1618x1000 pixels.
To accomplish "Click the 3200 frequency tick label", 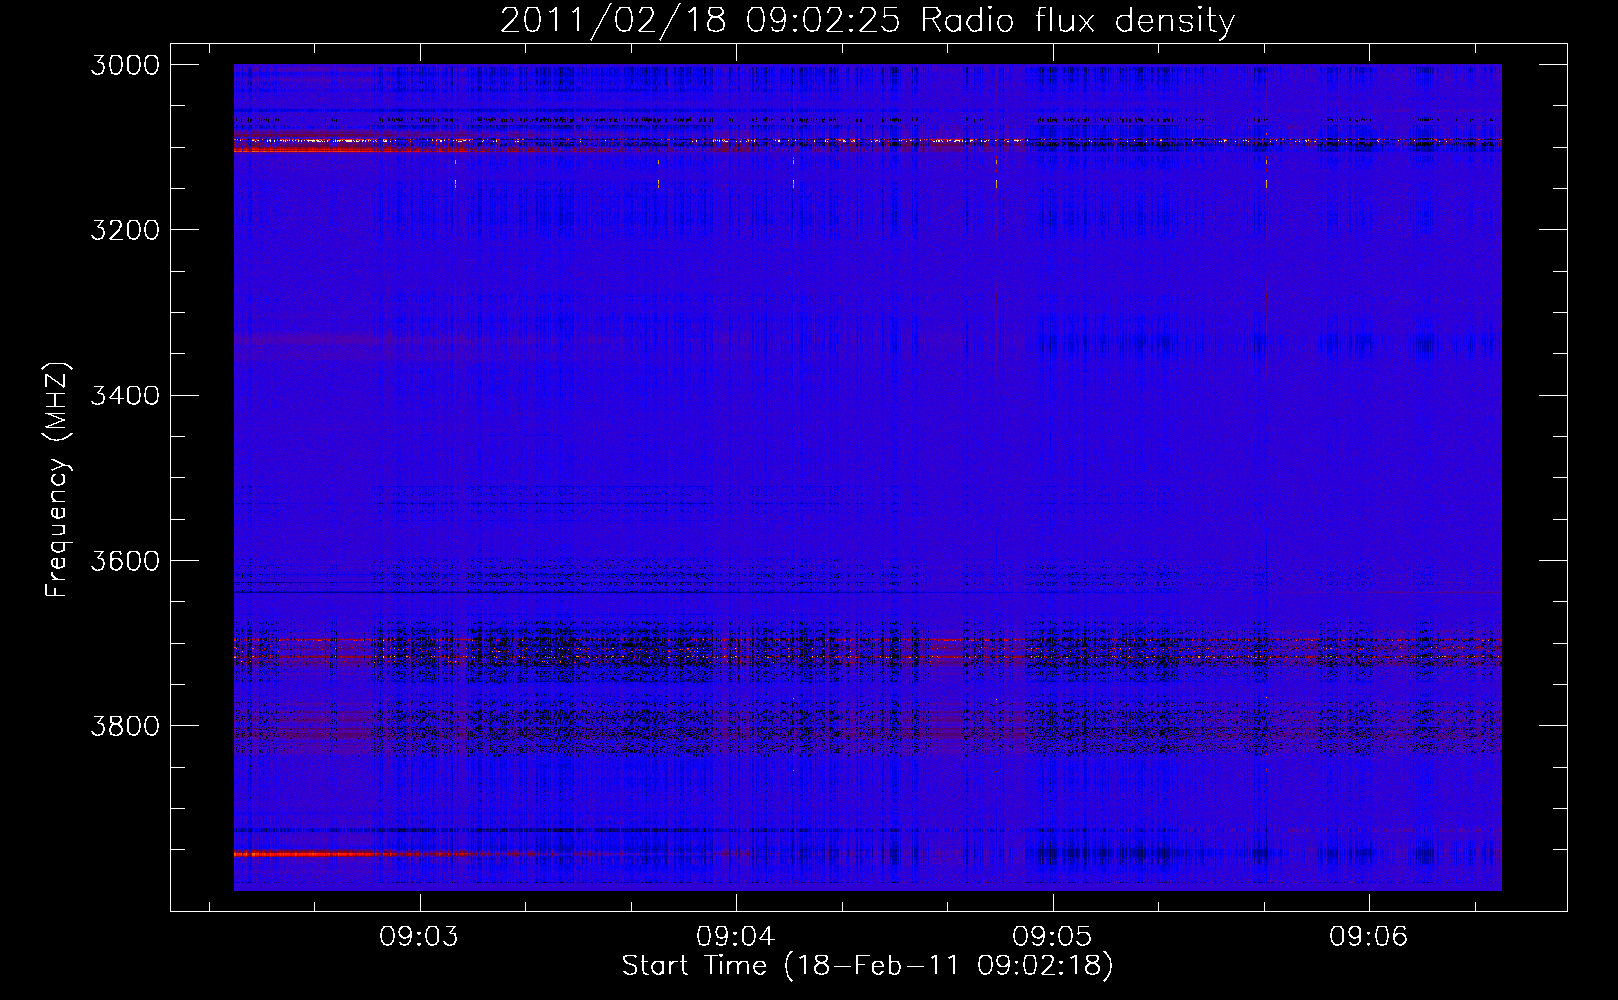I will [x=125, y=230].
